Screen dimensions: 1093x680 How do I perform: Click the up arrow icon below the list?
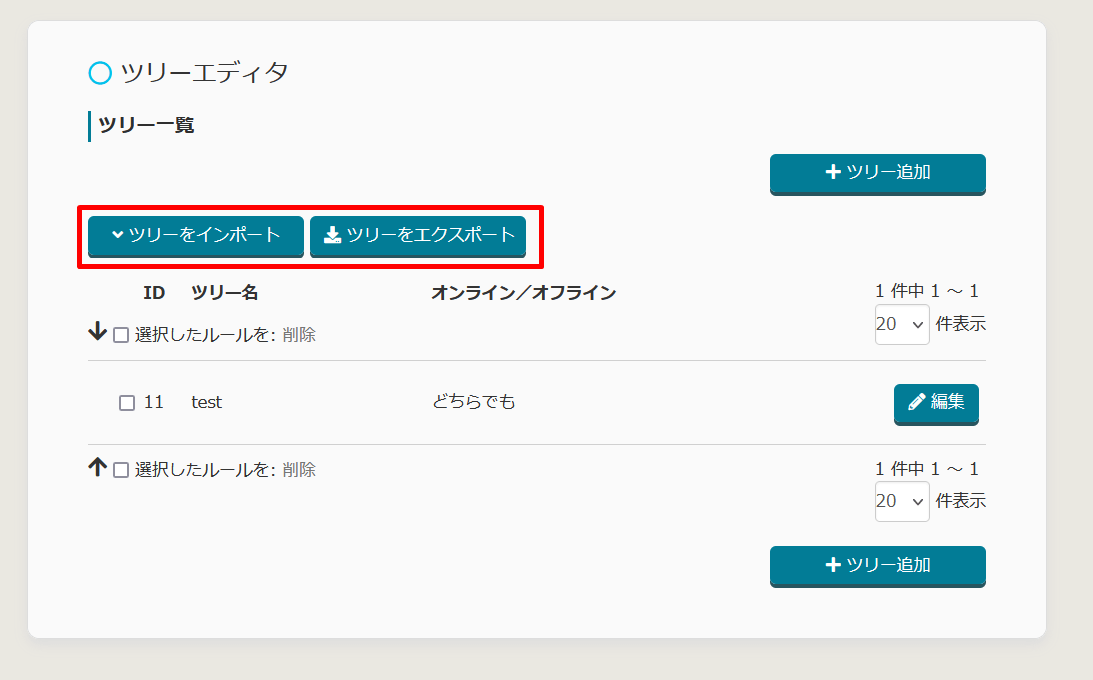[x=97, y=467]
